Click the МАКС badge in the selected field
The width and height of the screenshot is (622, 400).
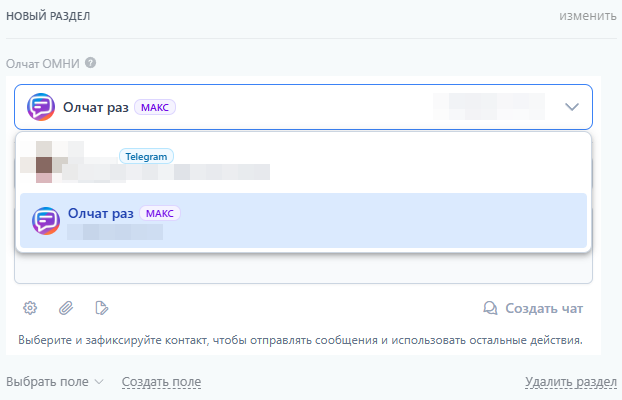tap(155, 107)
